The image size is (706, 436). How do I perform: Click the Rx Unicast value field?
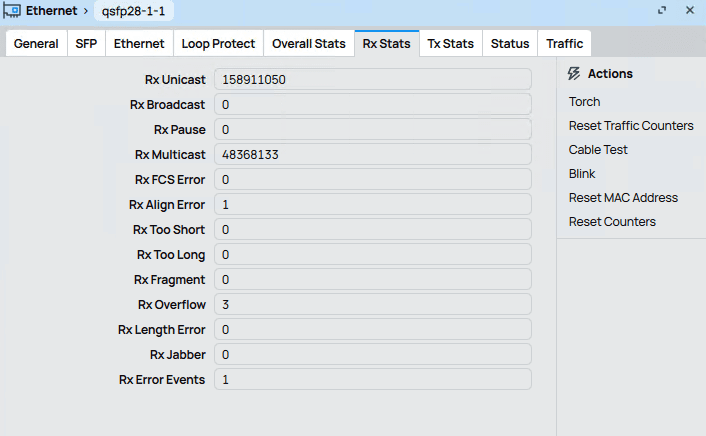tap(372, 79)
